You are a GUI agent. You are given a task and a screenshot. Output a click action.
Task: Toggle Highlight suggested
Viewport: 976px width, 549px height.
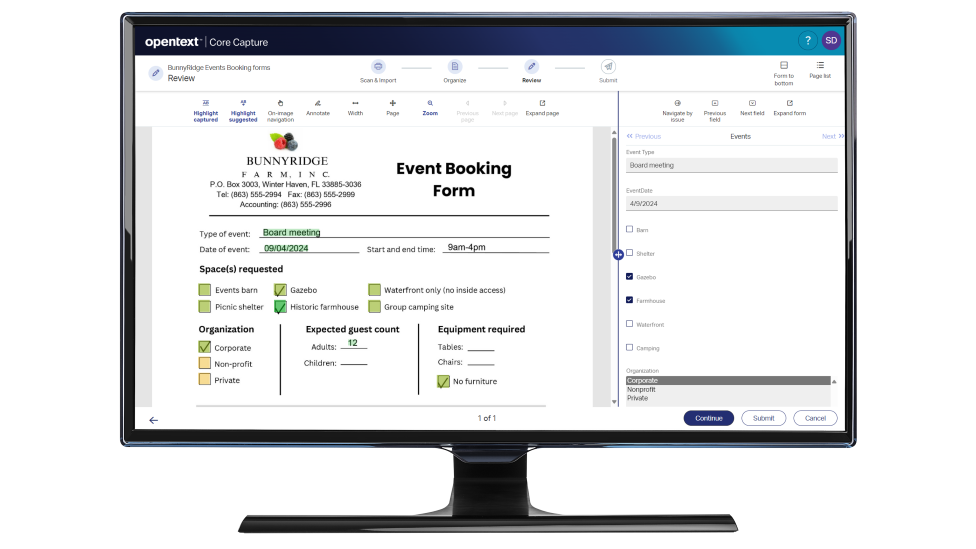pos(243,111)
